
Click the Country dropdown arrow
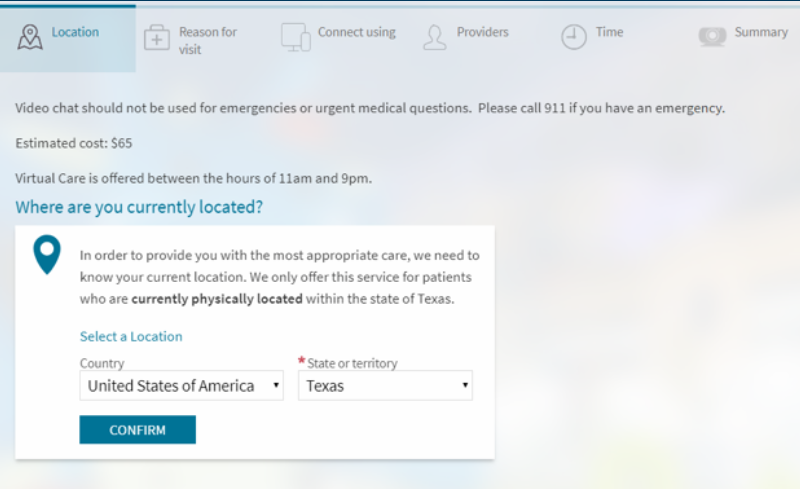point(276,386)
